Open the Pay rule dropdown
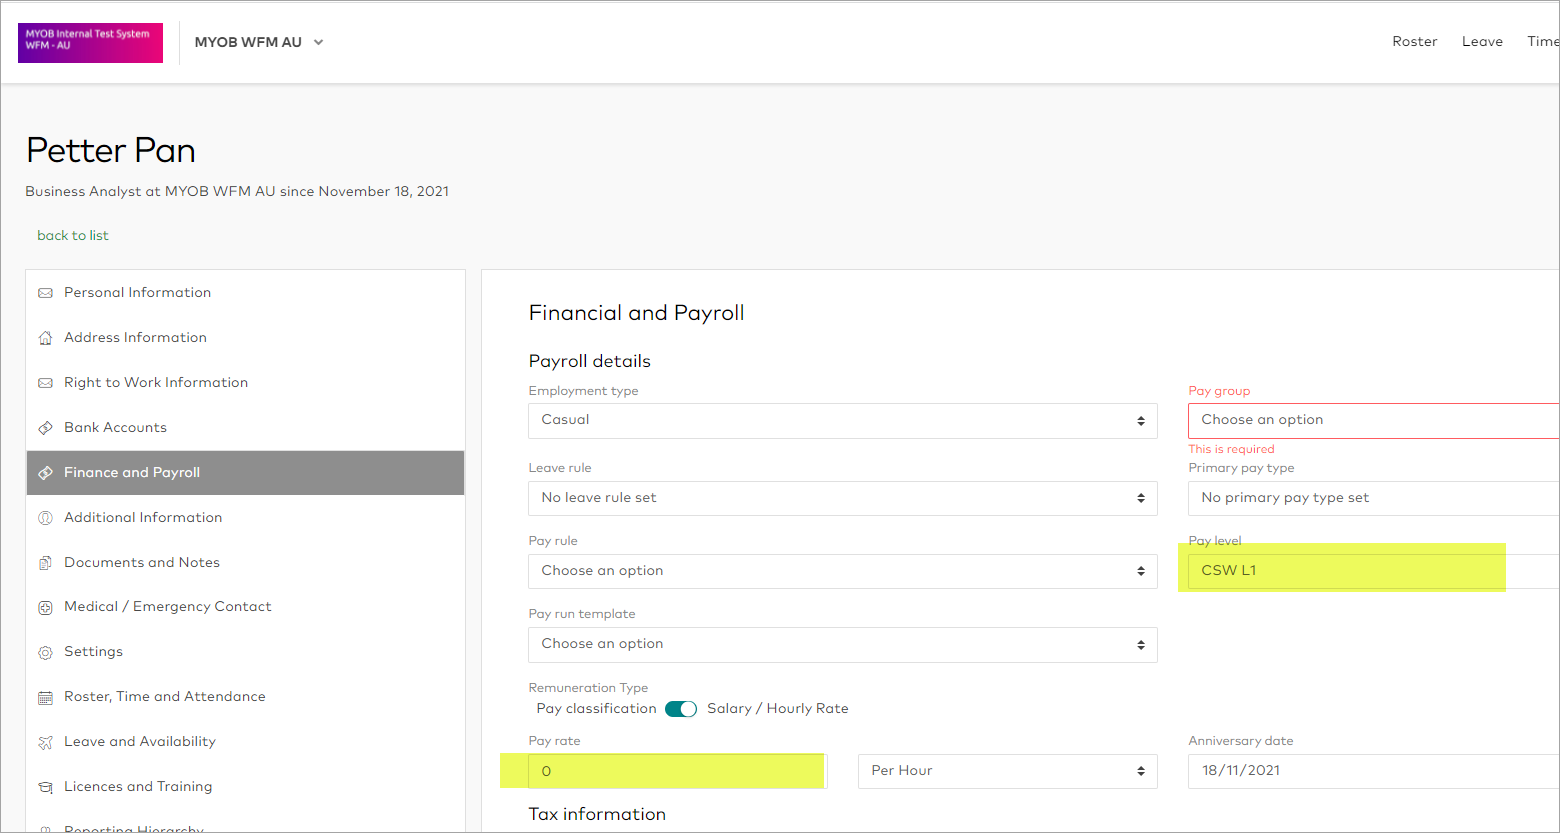This screenshot has width=1560, height=833. (842, 571)
